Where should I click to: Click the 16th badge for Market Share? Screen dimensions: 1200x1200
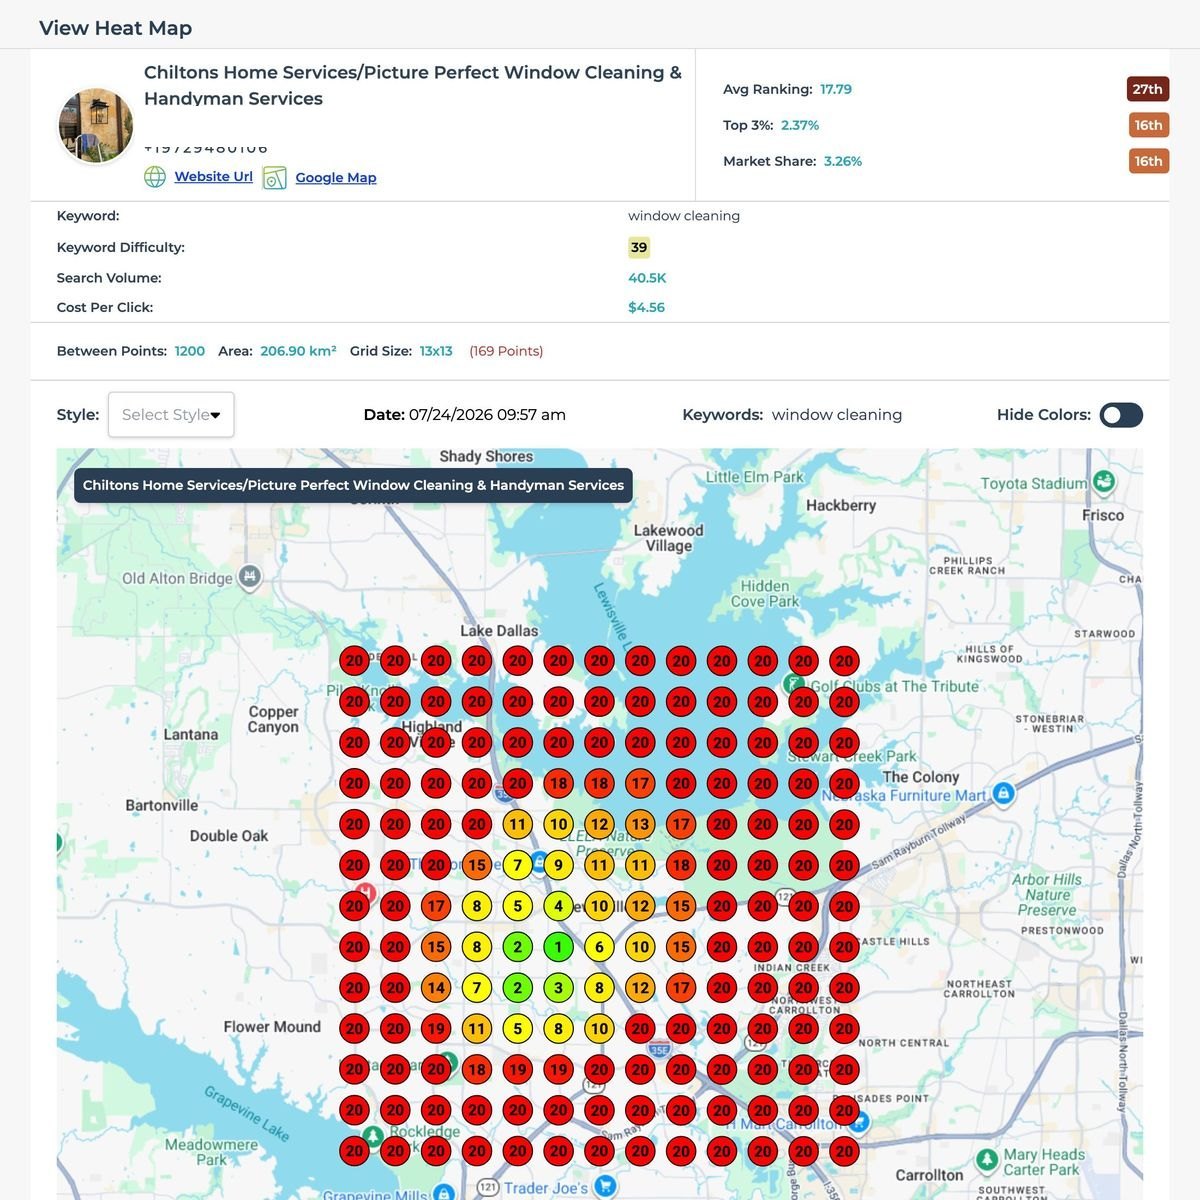click(x=1148, y=161)
